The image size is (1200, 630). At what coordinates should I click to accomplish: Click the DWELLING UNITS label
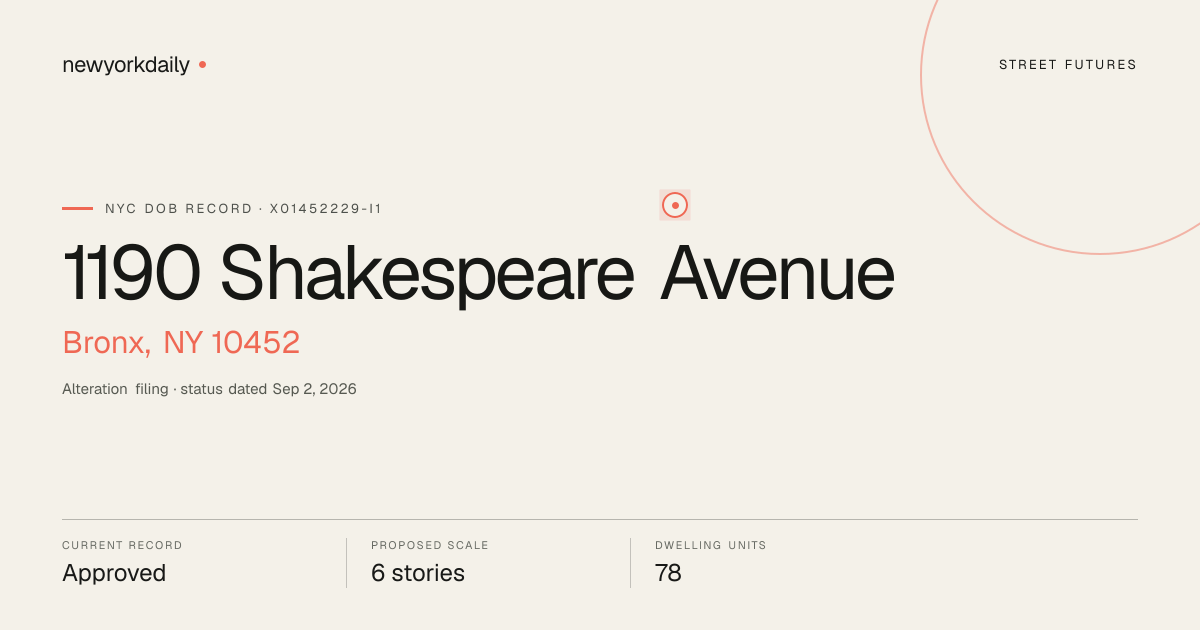tap(711, 546)
